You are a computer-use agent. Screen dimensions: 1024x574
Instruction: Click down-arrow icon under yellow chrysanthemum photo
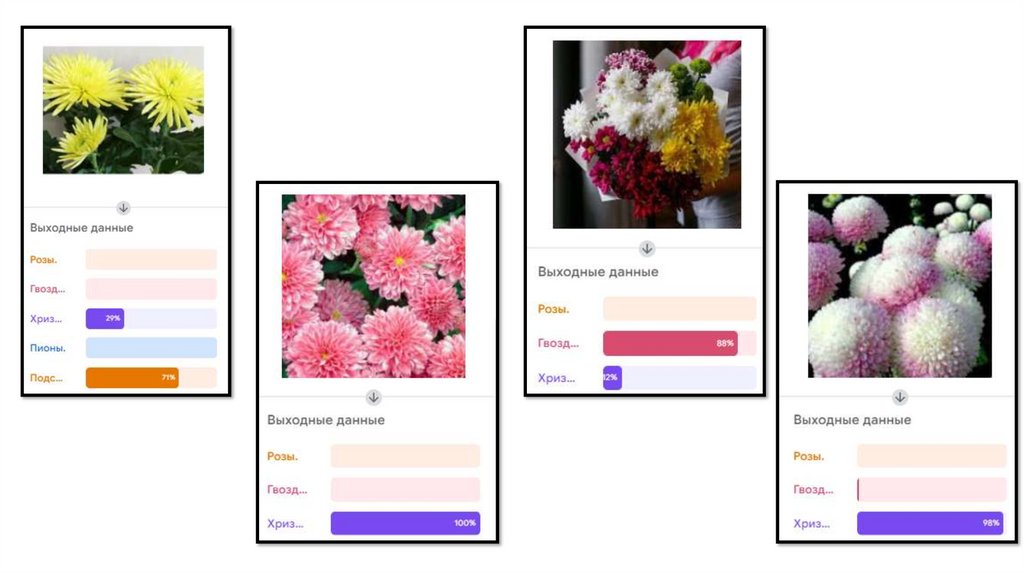pos(123,208)
